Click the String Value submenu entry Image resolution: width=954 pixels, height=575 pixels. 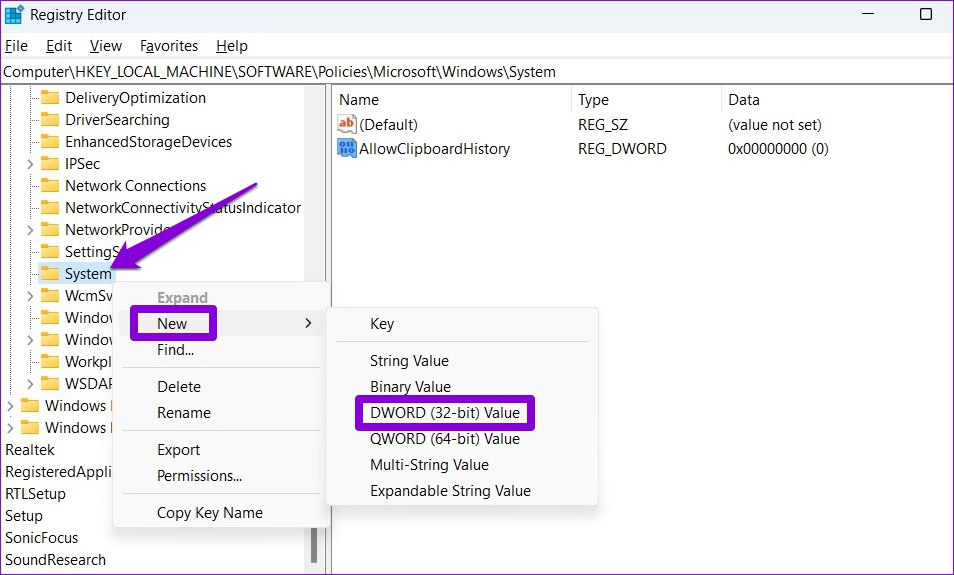(x=409, y=360)
